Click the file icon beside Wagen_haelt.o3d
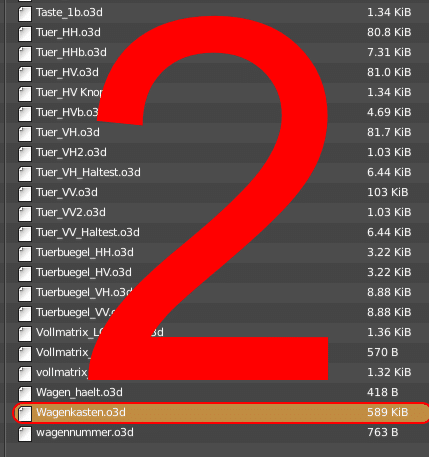Image resolution: width=429 pixels, height=457 pixels. [x=25, y=393]
